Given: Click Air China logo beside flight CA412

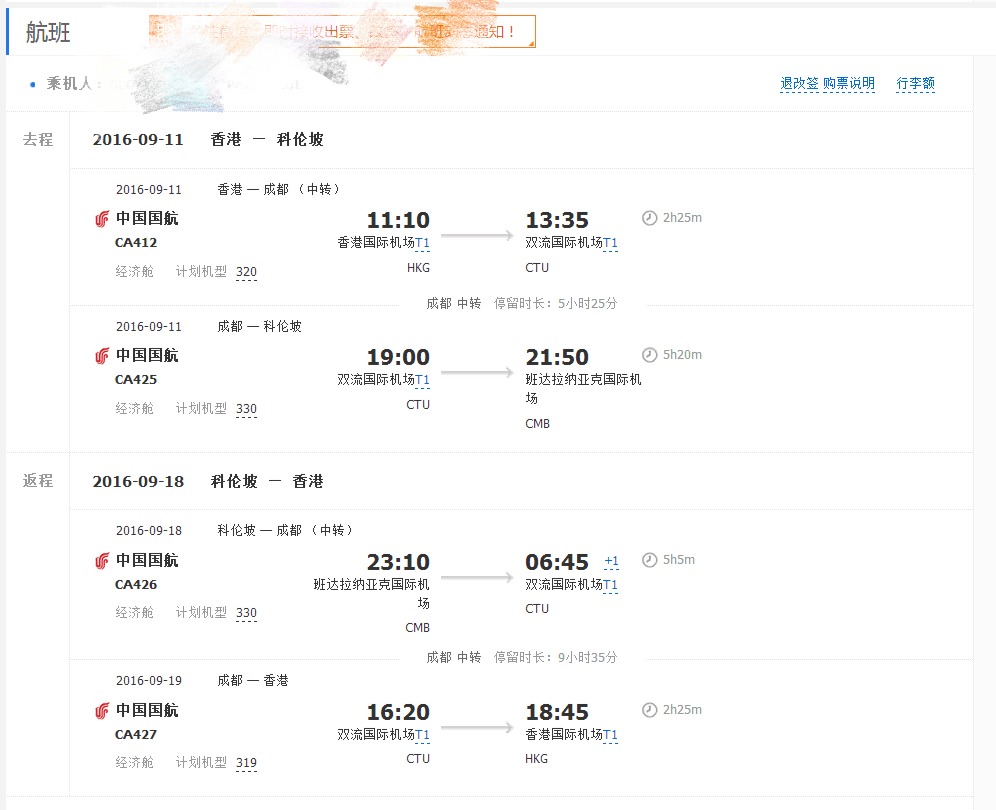Looking at the screenshot, I should click(x=102, y=219).
